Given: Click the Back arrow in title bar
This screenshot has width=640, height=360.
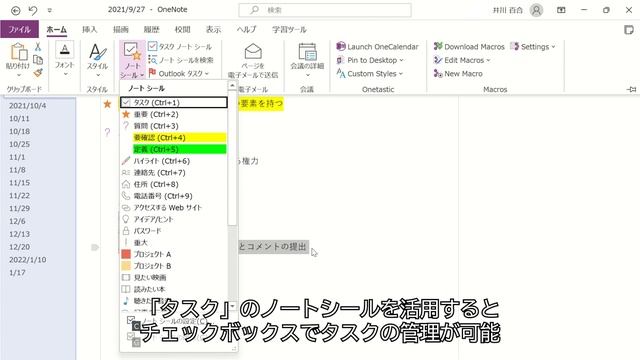Looking at the screenshot, I should pos(16,10).
